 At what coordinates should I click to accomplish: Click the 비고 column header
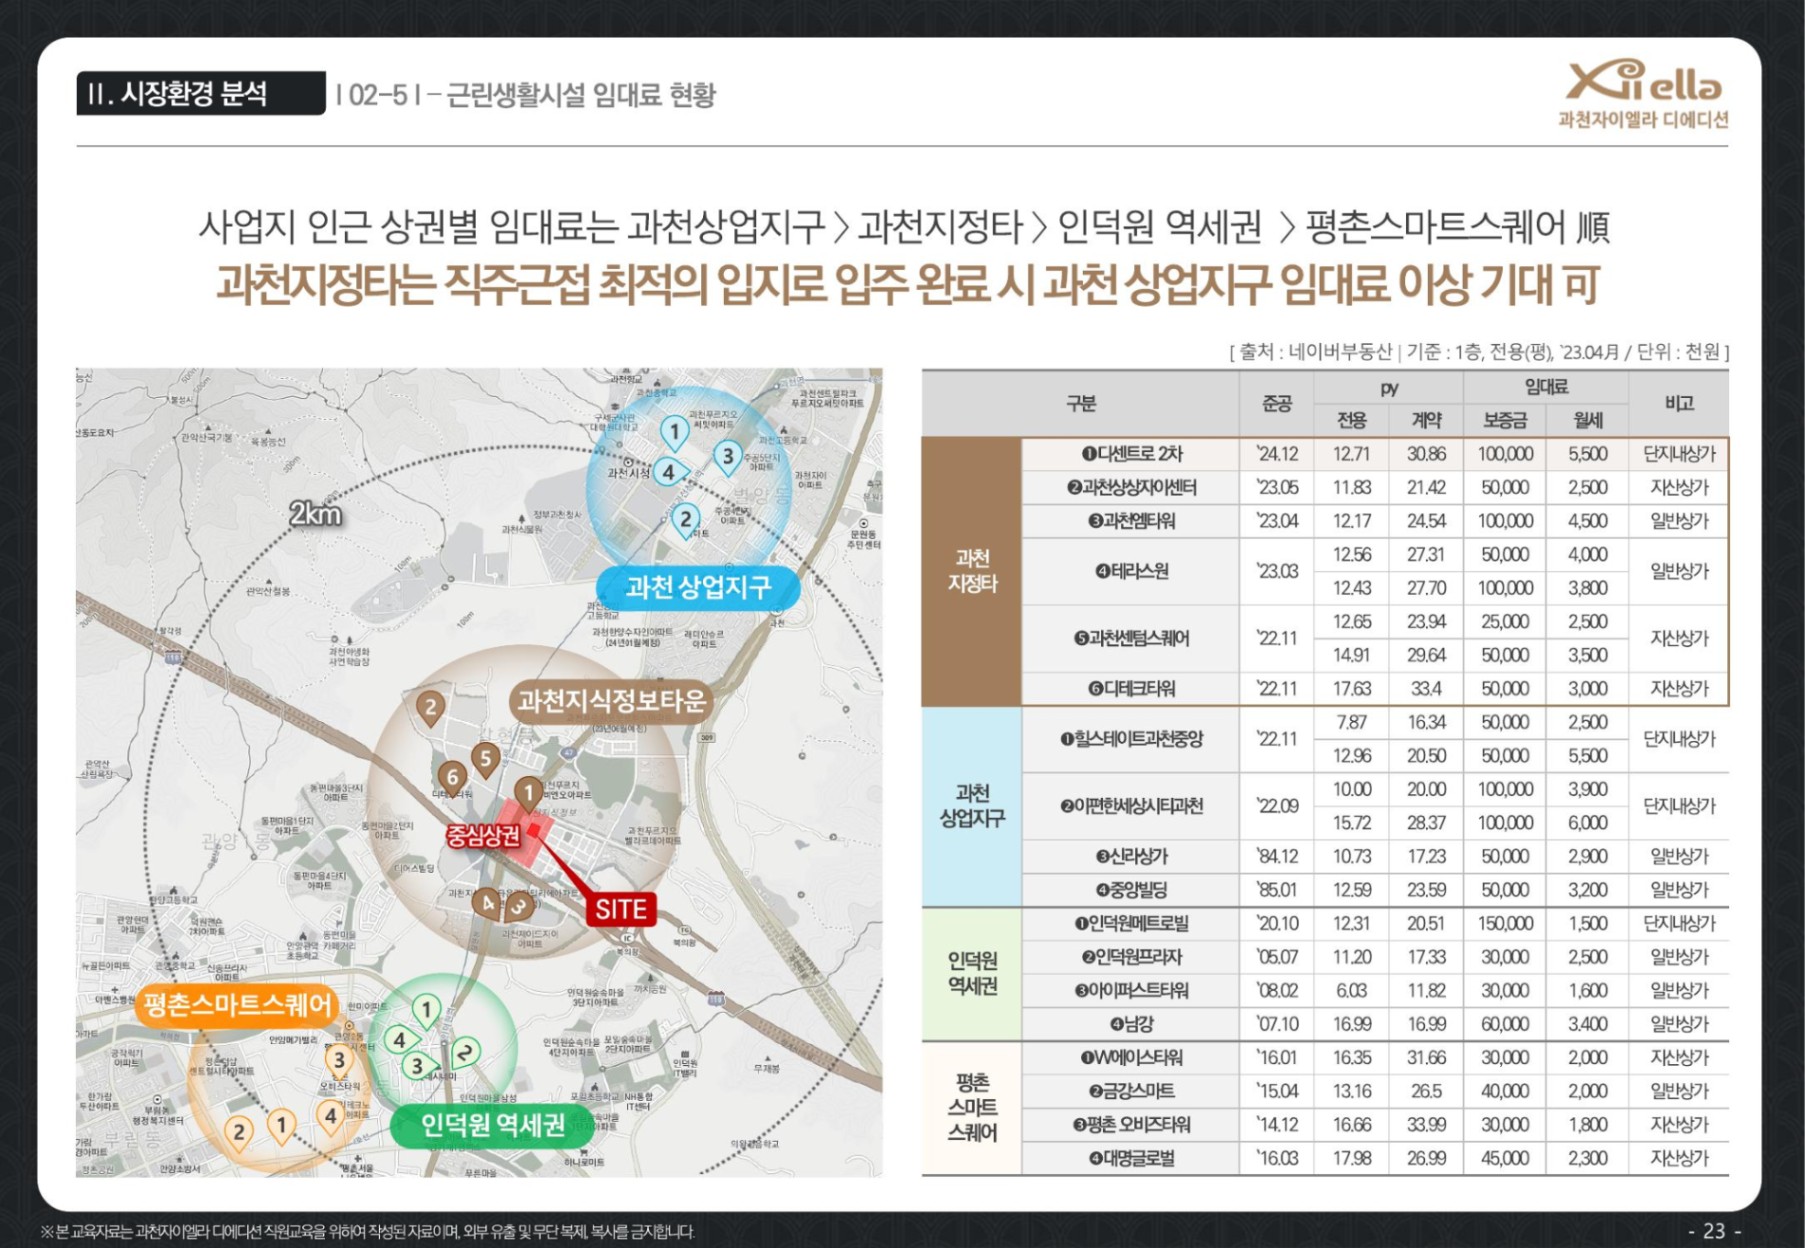pyautogui.click(x=1679, y=403)
